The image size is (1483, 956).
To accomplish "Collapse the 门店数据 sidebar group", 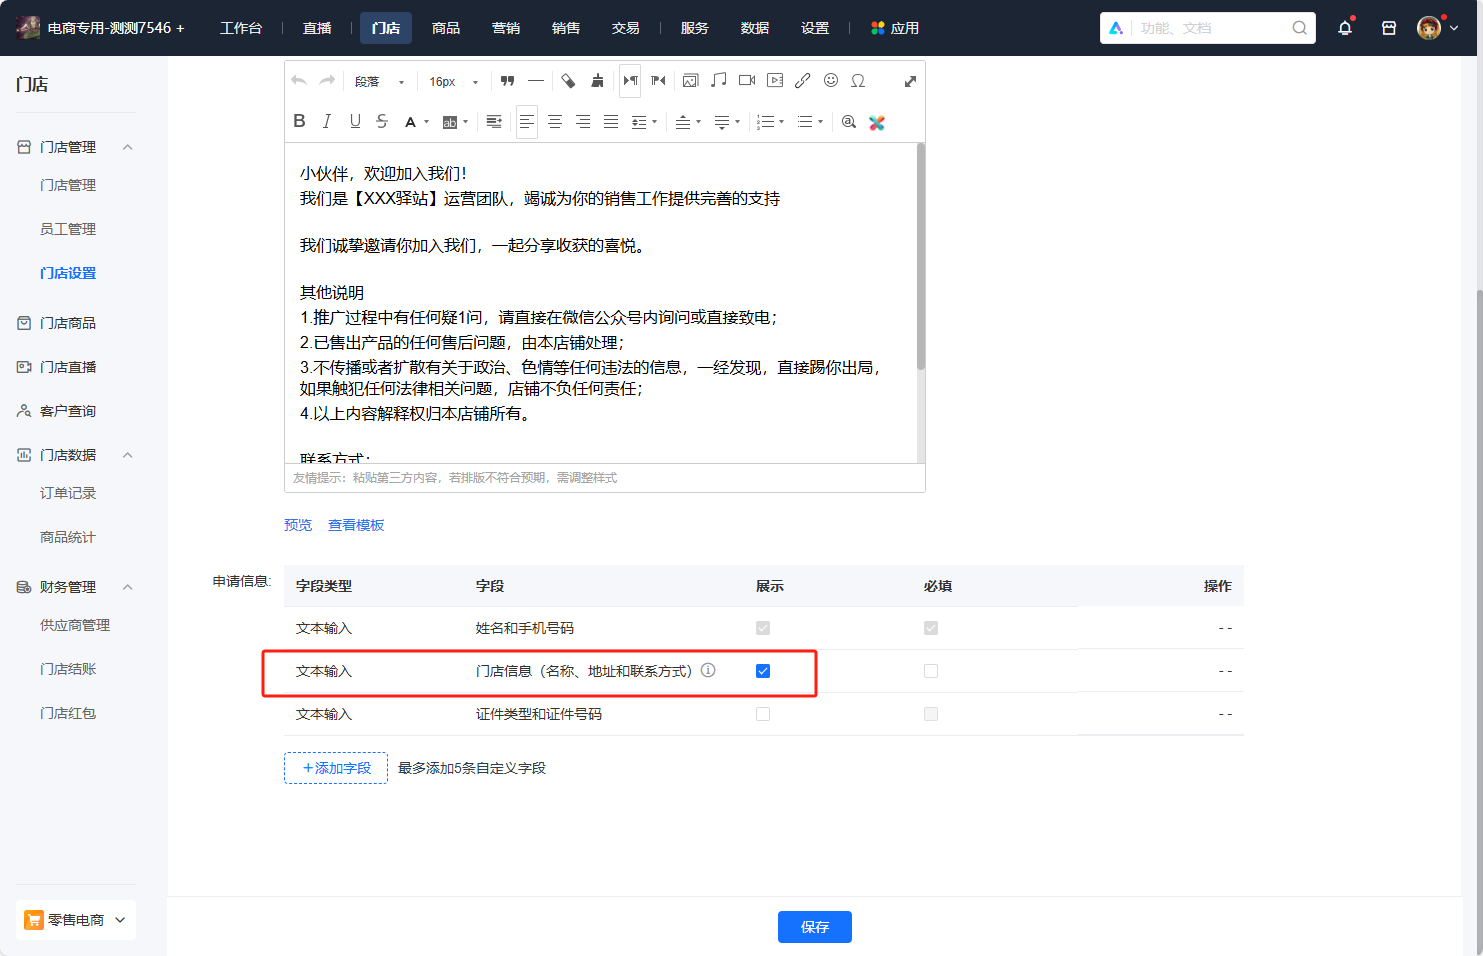I will click(127, 455).
